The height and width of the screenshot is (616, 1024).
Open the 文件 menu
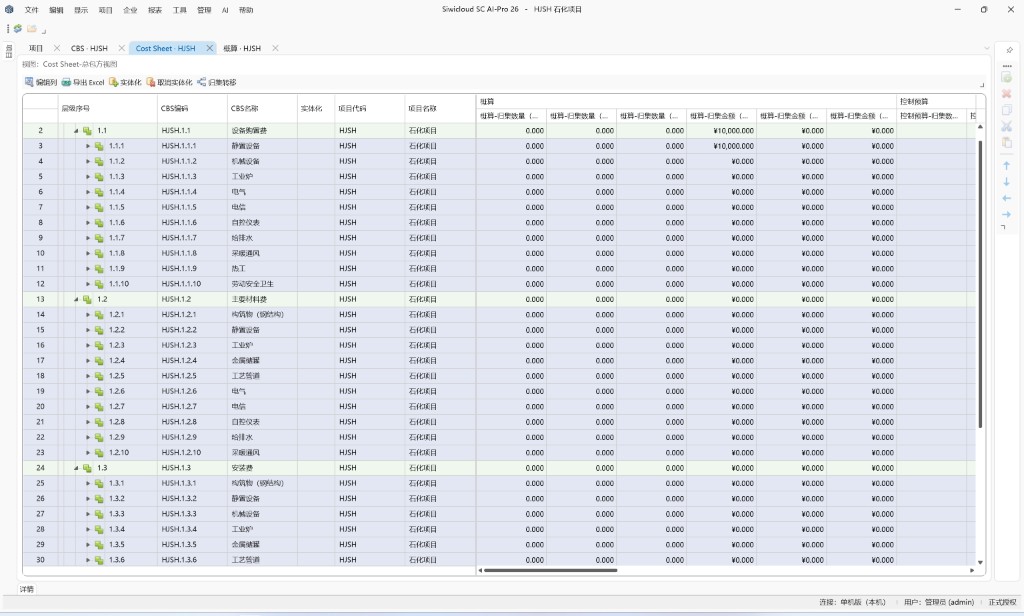coord(31,10)
